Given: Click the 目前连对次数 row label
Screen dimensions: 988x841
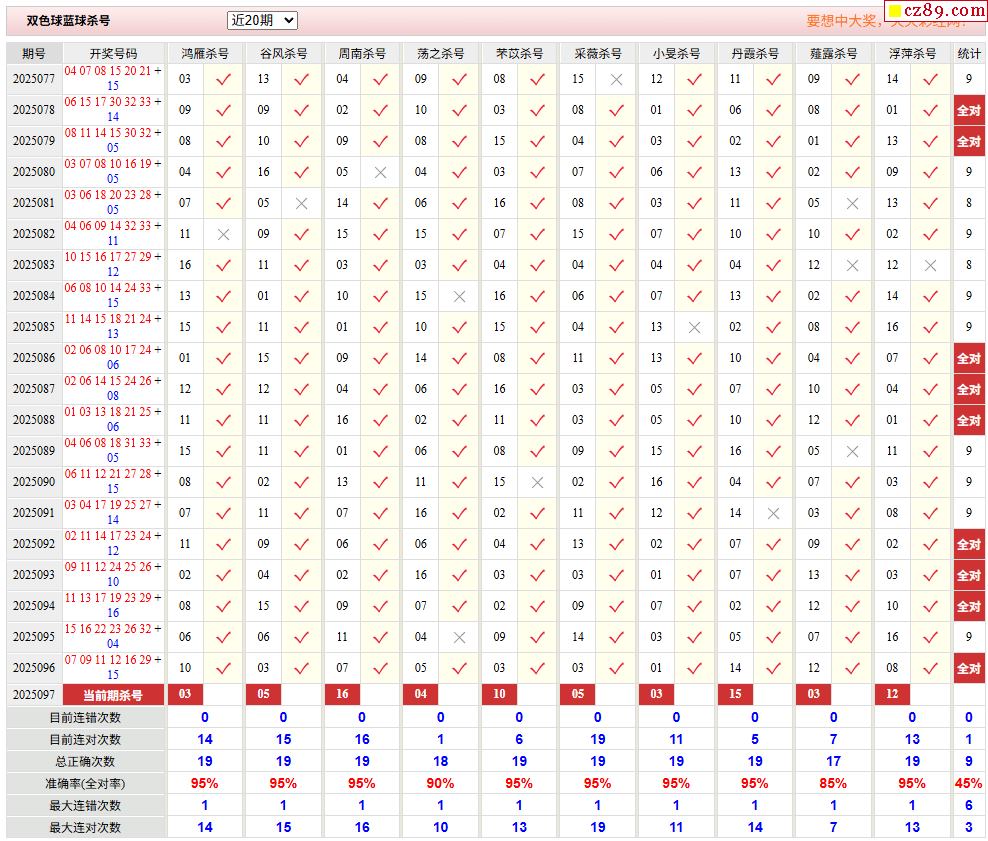Looking at the screenshot, I should tap(85, 740).
